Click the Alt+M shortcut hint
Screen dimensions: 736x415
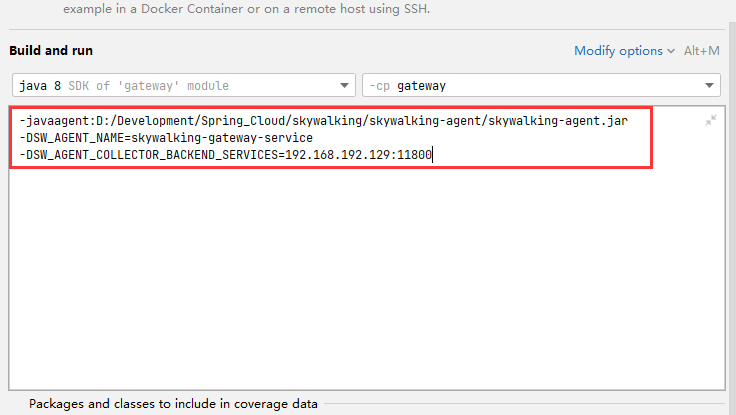coord(701,51)
